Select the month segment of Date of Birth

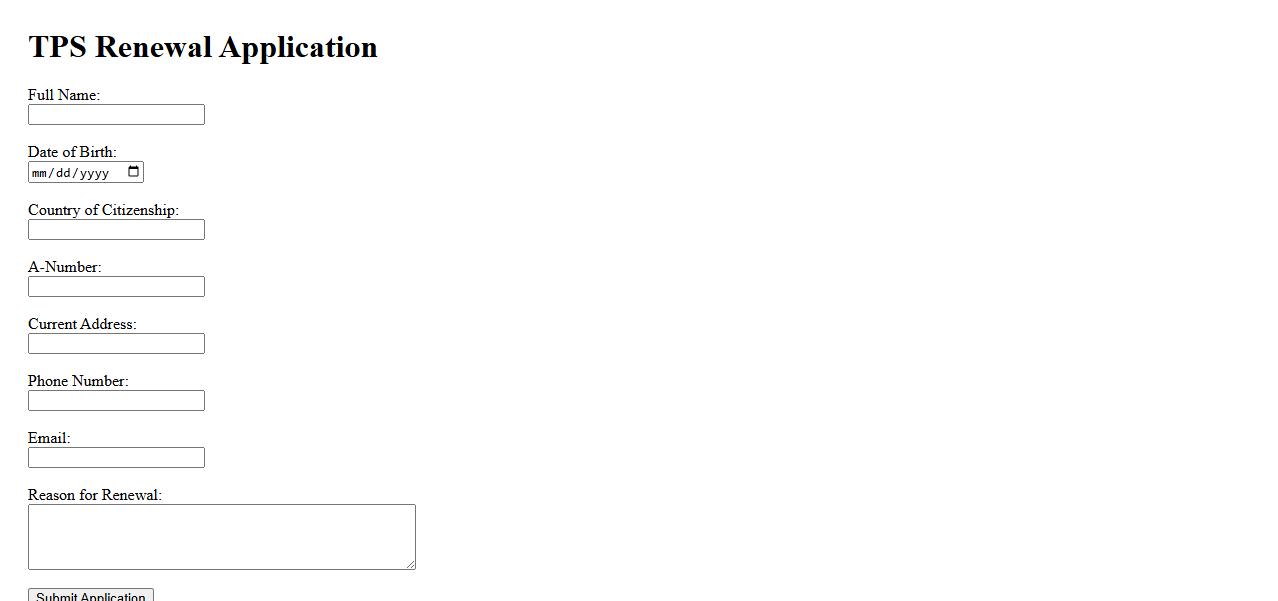click(x=40, y=173)
